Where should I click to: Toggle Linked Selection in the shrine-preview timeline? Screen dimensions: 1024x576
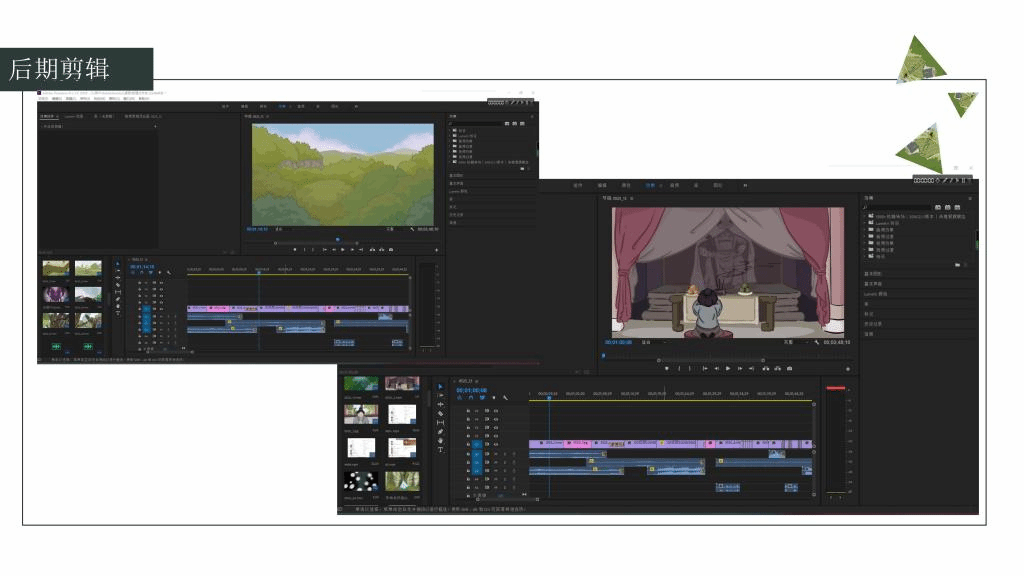click(482, 398)
